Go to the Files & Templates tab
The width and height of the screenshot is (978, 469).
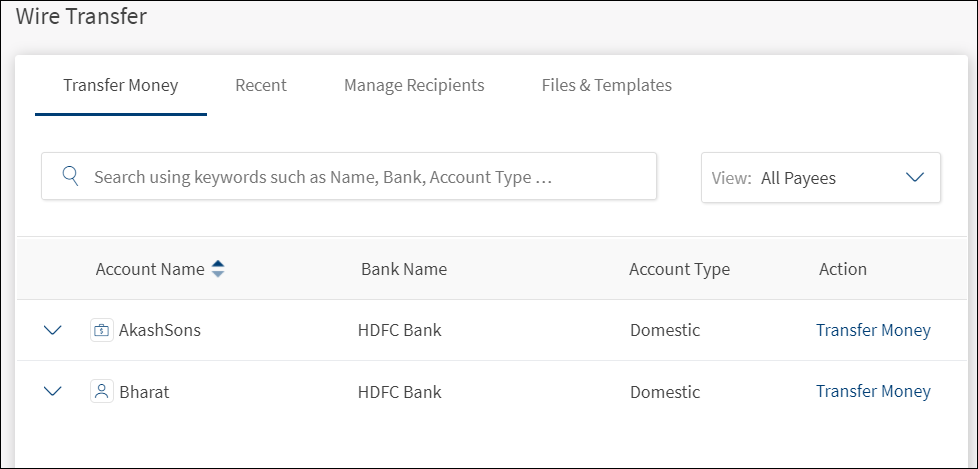(606, 85)
